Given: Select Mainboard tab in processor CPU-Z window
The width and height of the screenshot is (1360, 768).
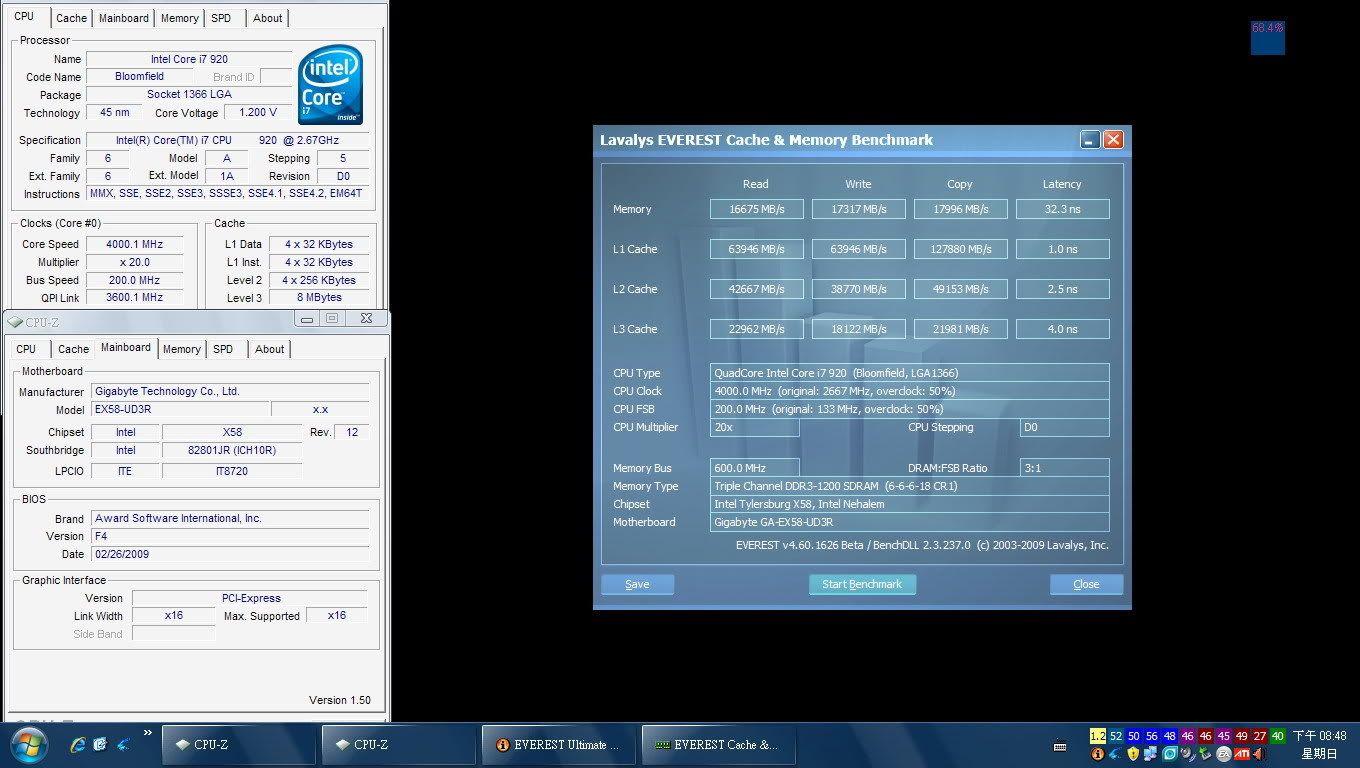Looking at the screenshot, I should pos(123,18).
